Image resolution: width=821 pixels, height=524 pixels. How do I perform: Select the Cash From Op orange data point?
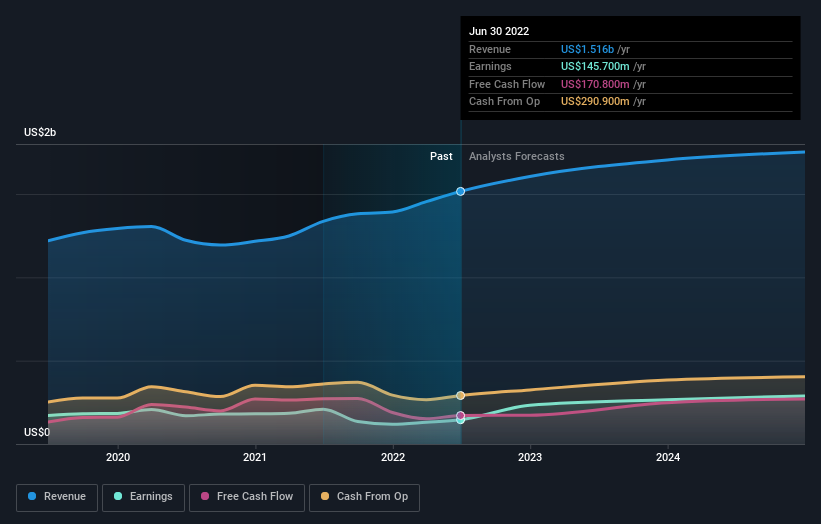pos(460,396)
